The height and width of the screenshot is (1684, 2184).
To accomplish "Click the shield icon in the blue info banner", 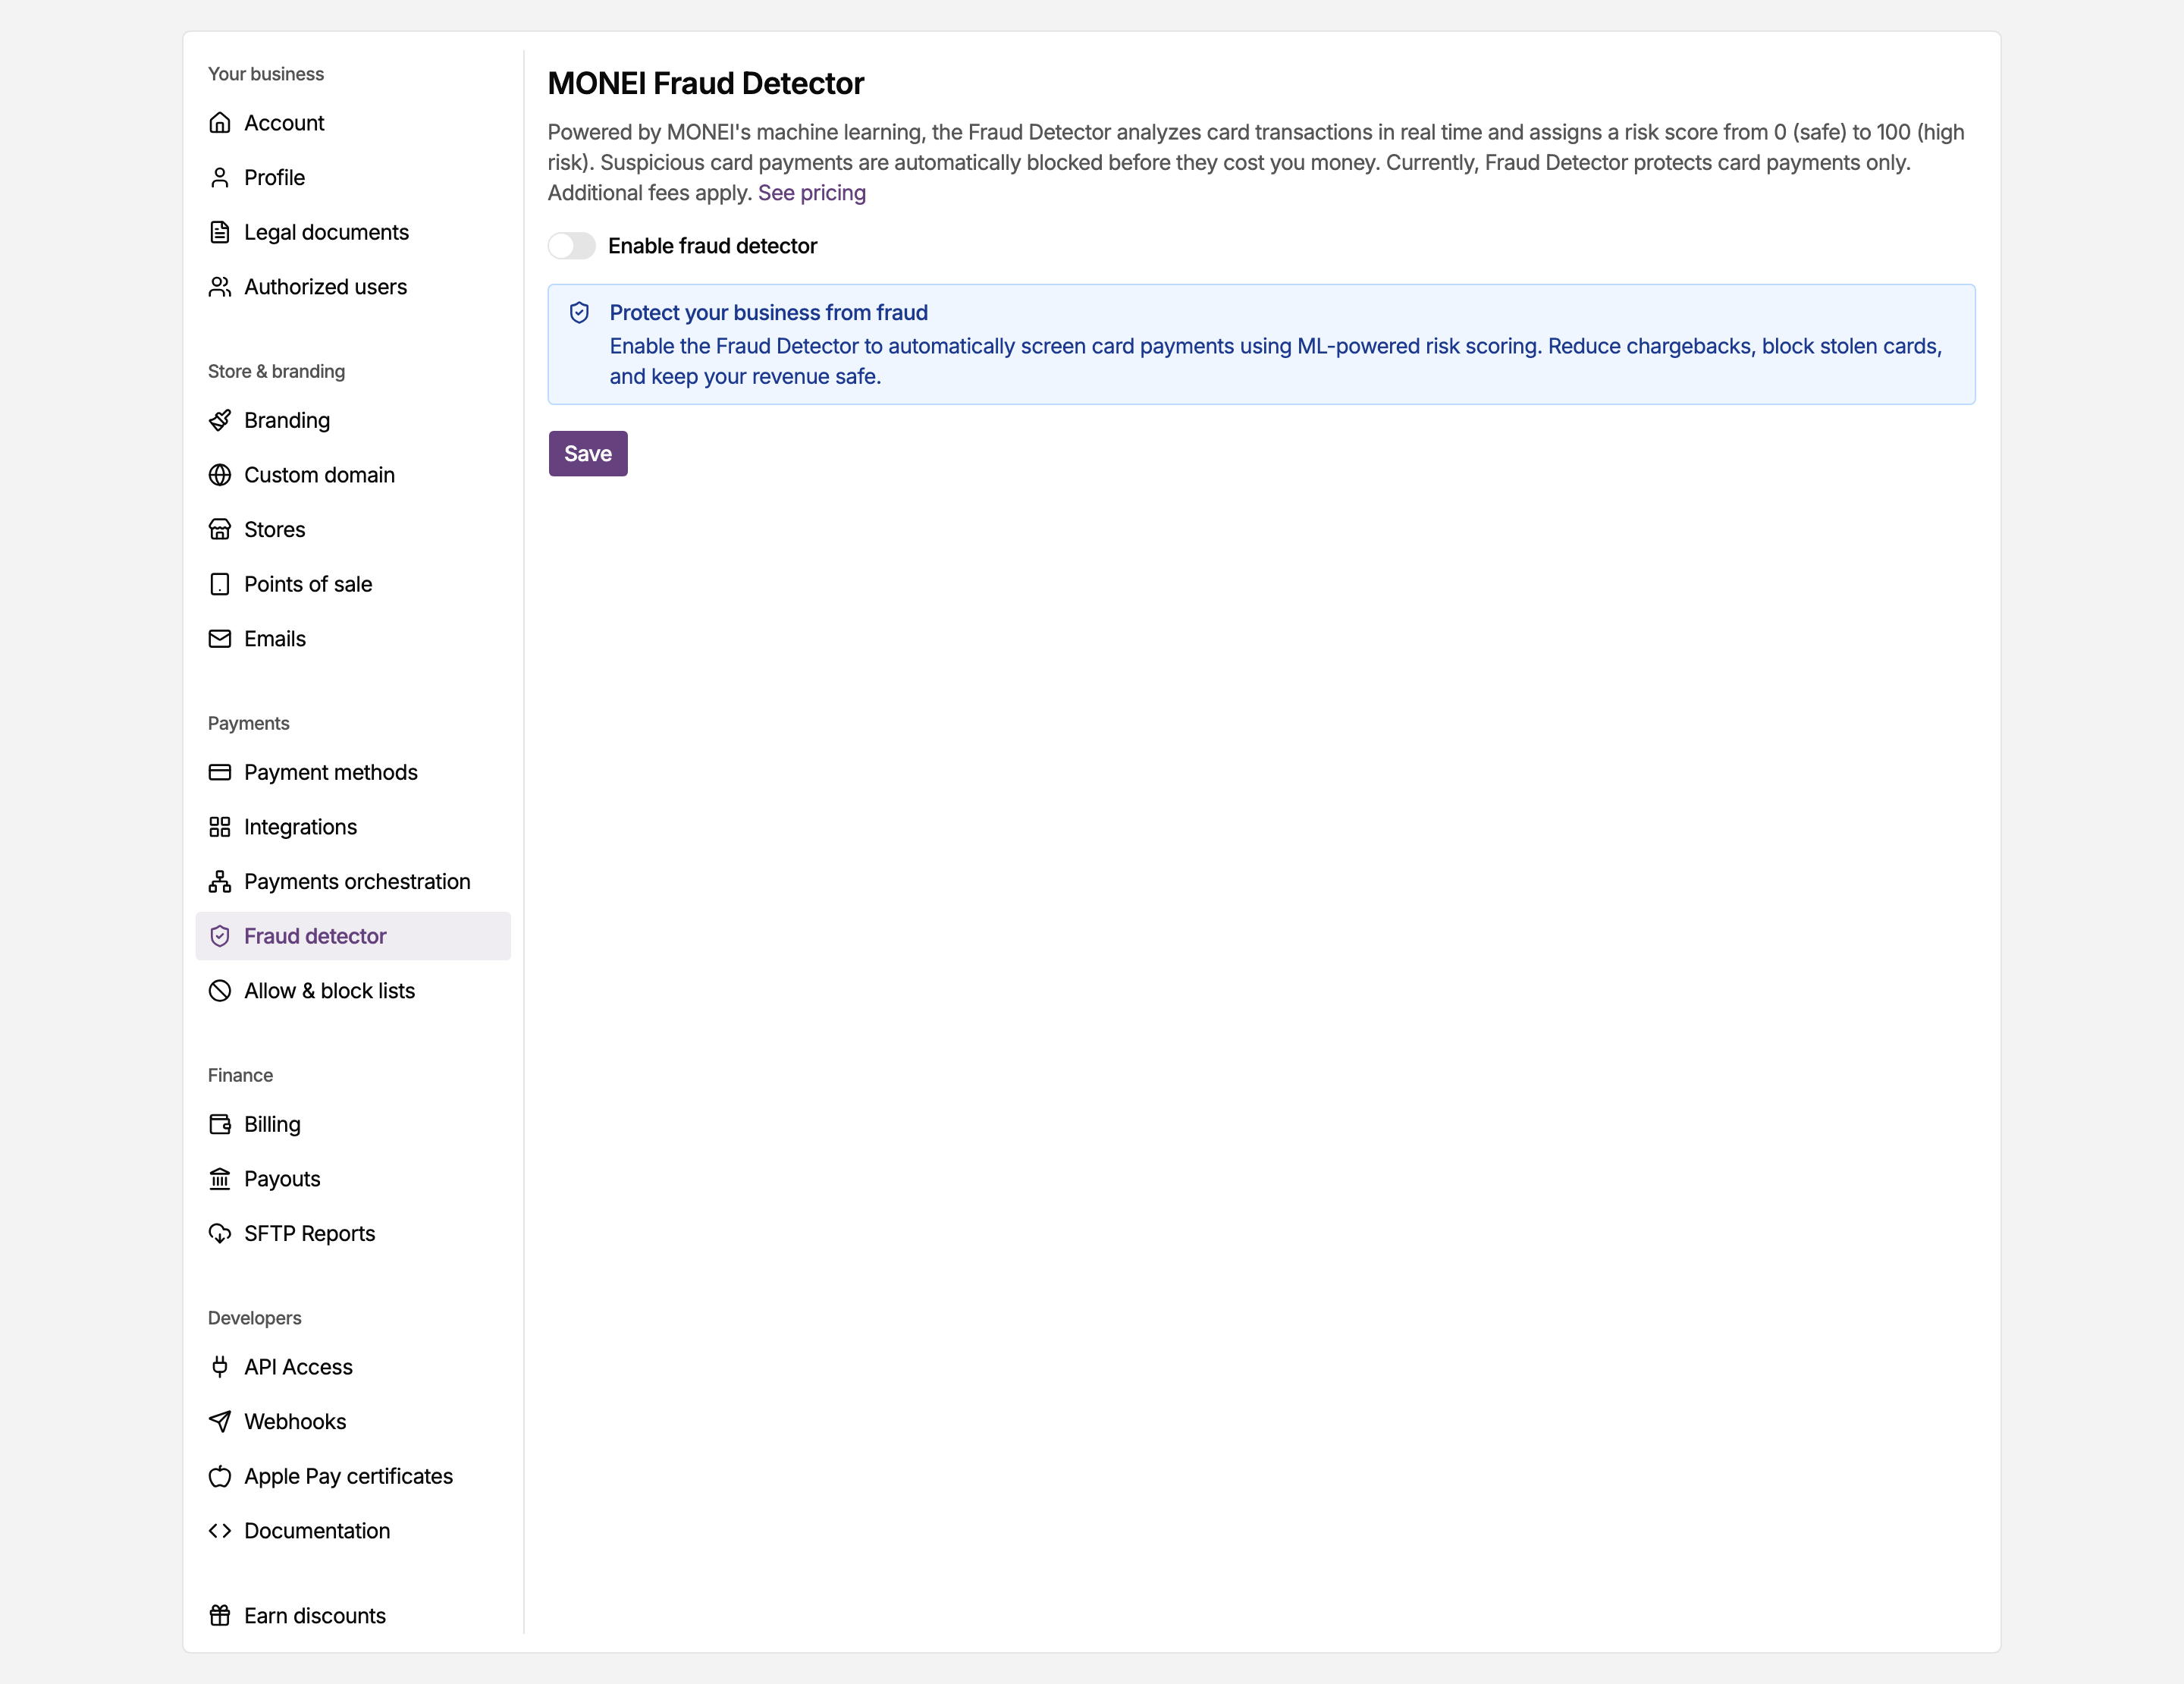I will (x=579, y=313).
